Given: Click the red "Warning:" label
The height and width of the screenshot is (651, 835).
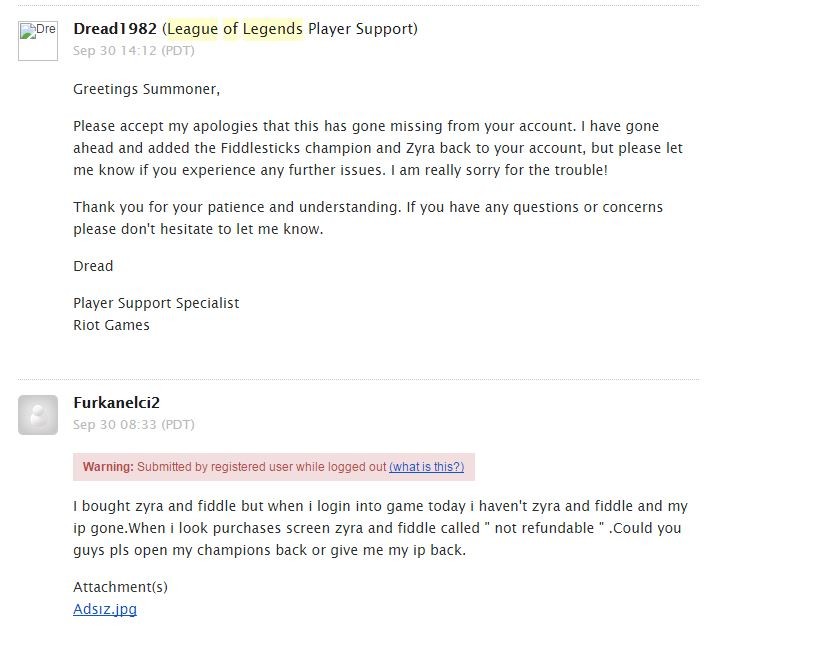Looking at the screenshot, I should tap(108, 467).
